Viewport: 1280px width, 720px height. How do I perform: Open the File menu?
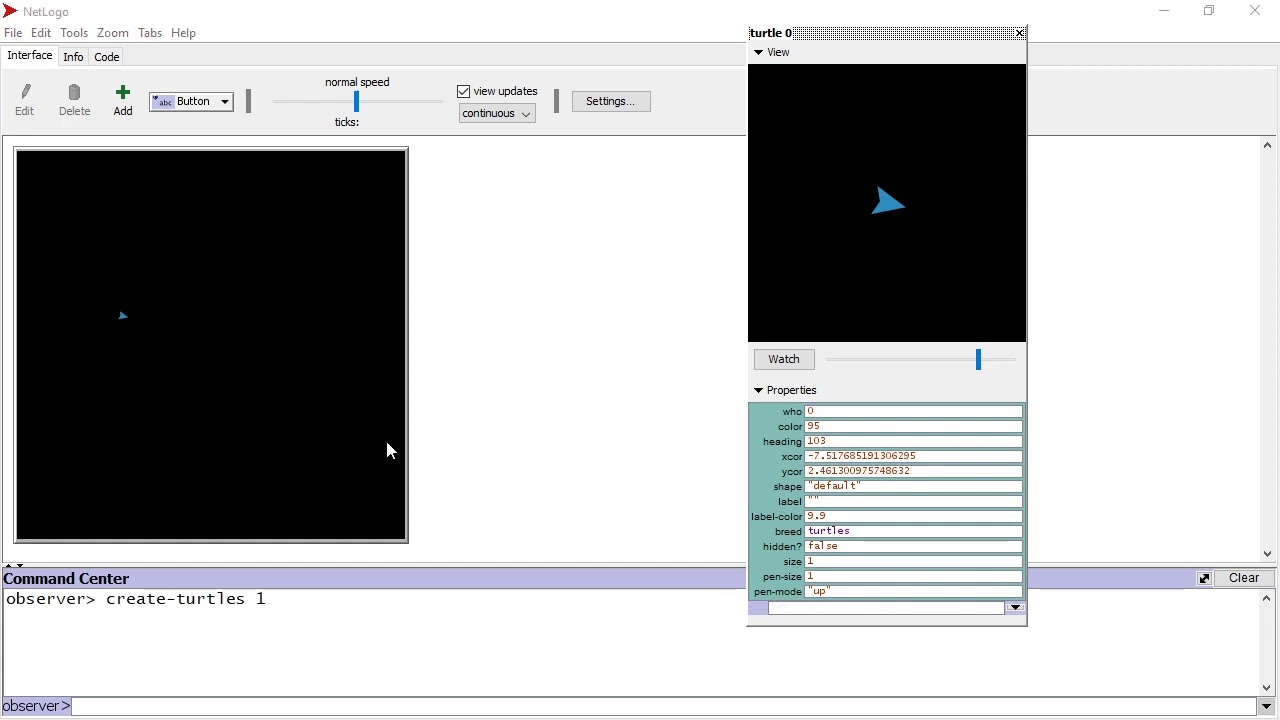tap(13, 33)
